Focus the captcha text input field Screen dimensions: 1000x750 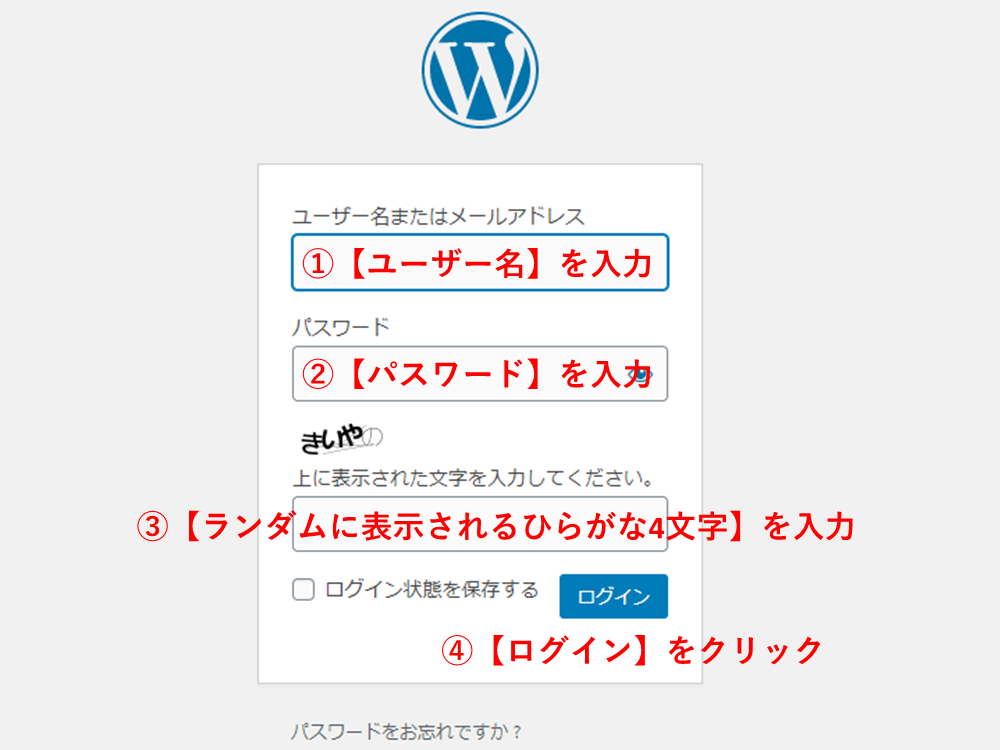tap(480, 524)
